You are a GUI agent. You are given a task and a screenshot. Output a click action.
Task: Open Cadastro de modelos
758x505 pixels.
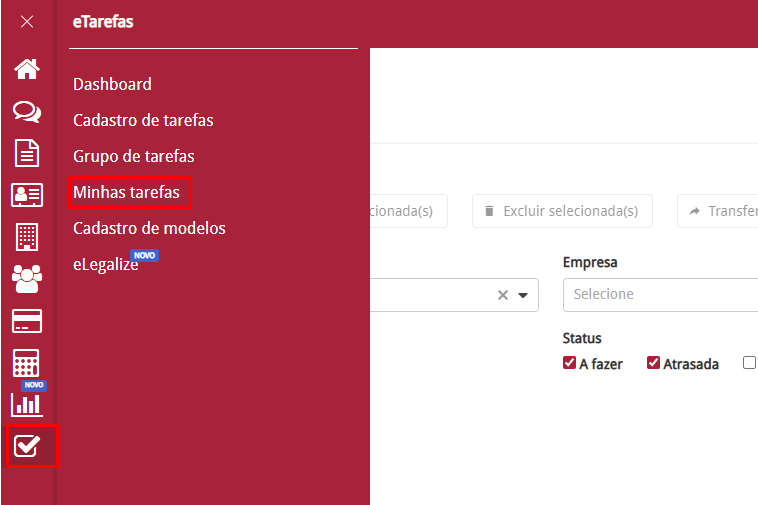click(149, 228)
